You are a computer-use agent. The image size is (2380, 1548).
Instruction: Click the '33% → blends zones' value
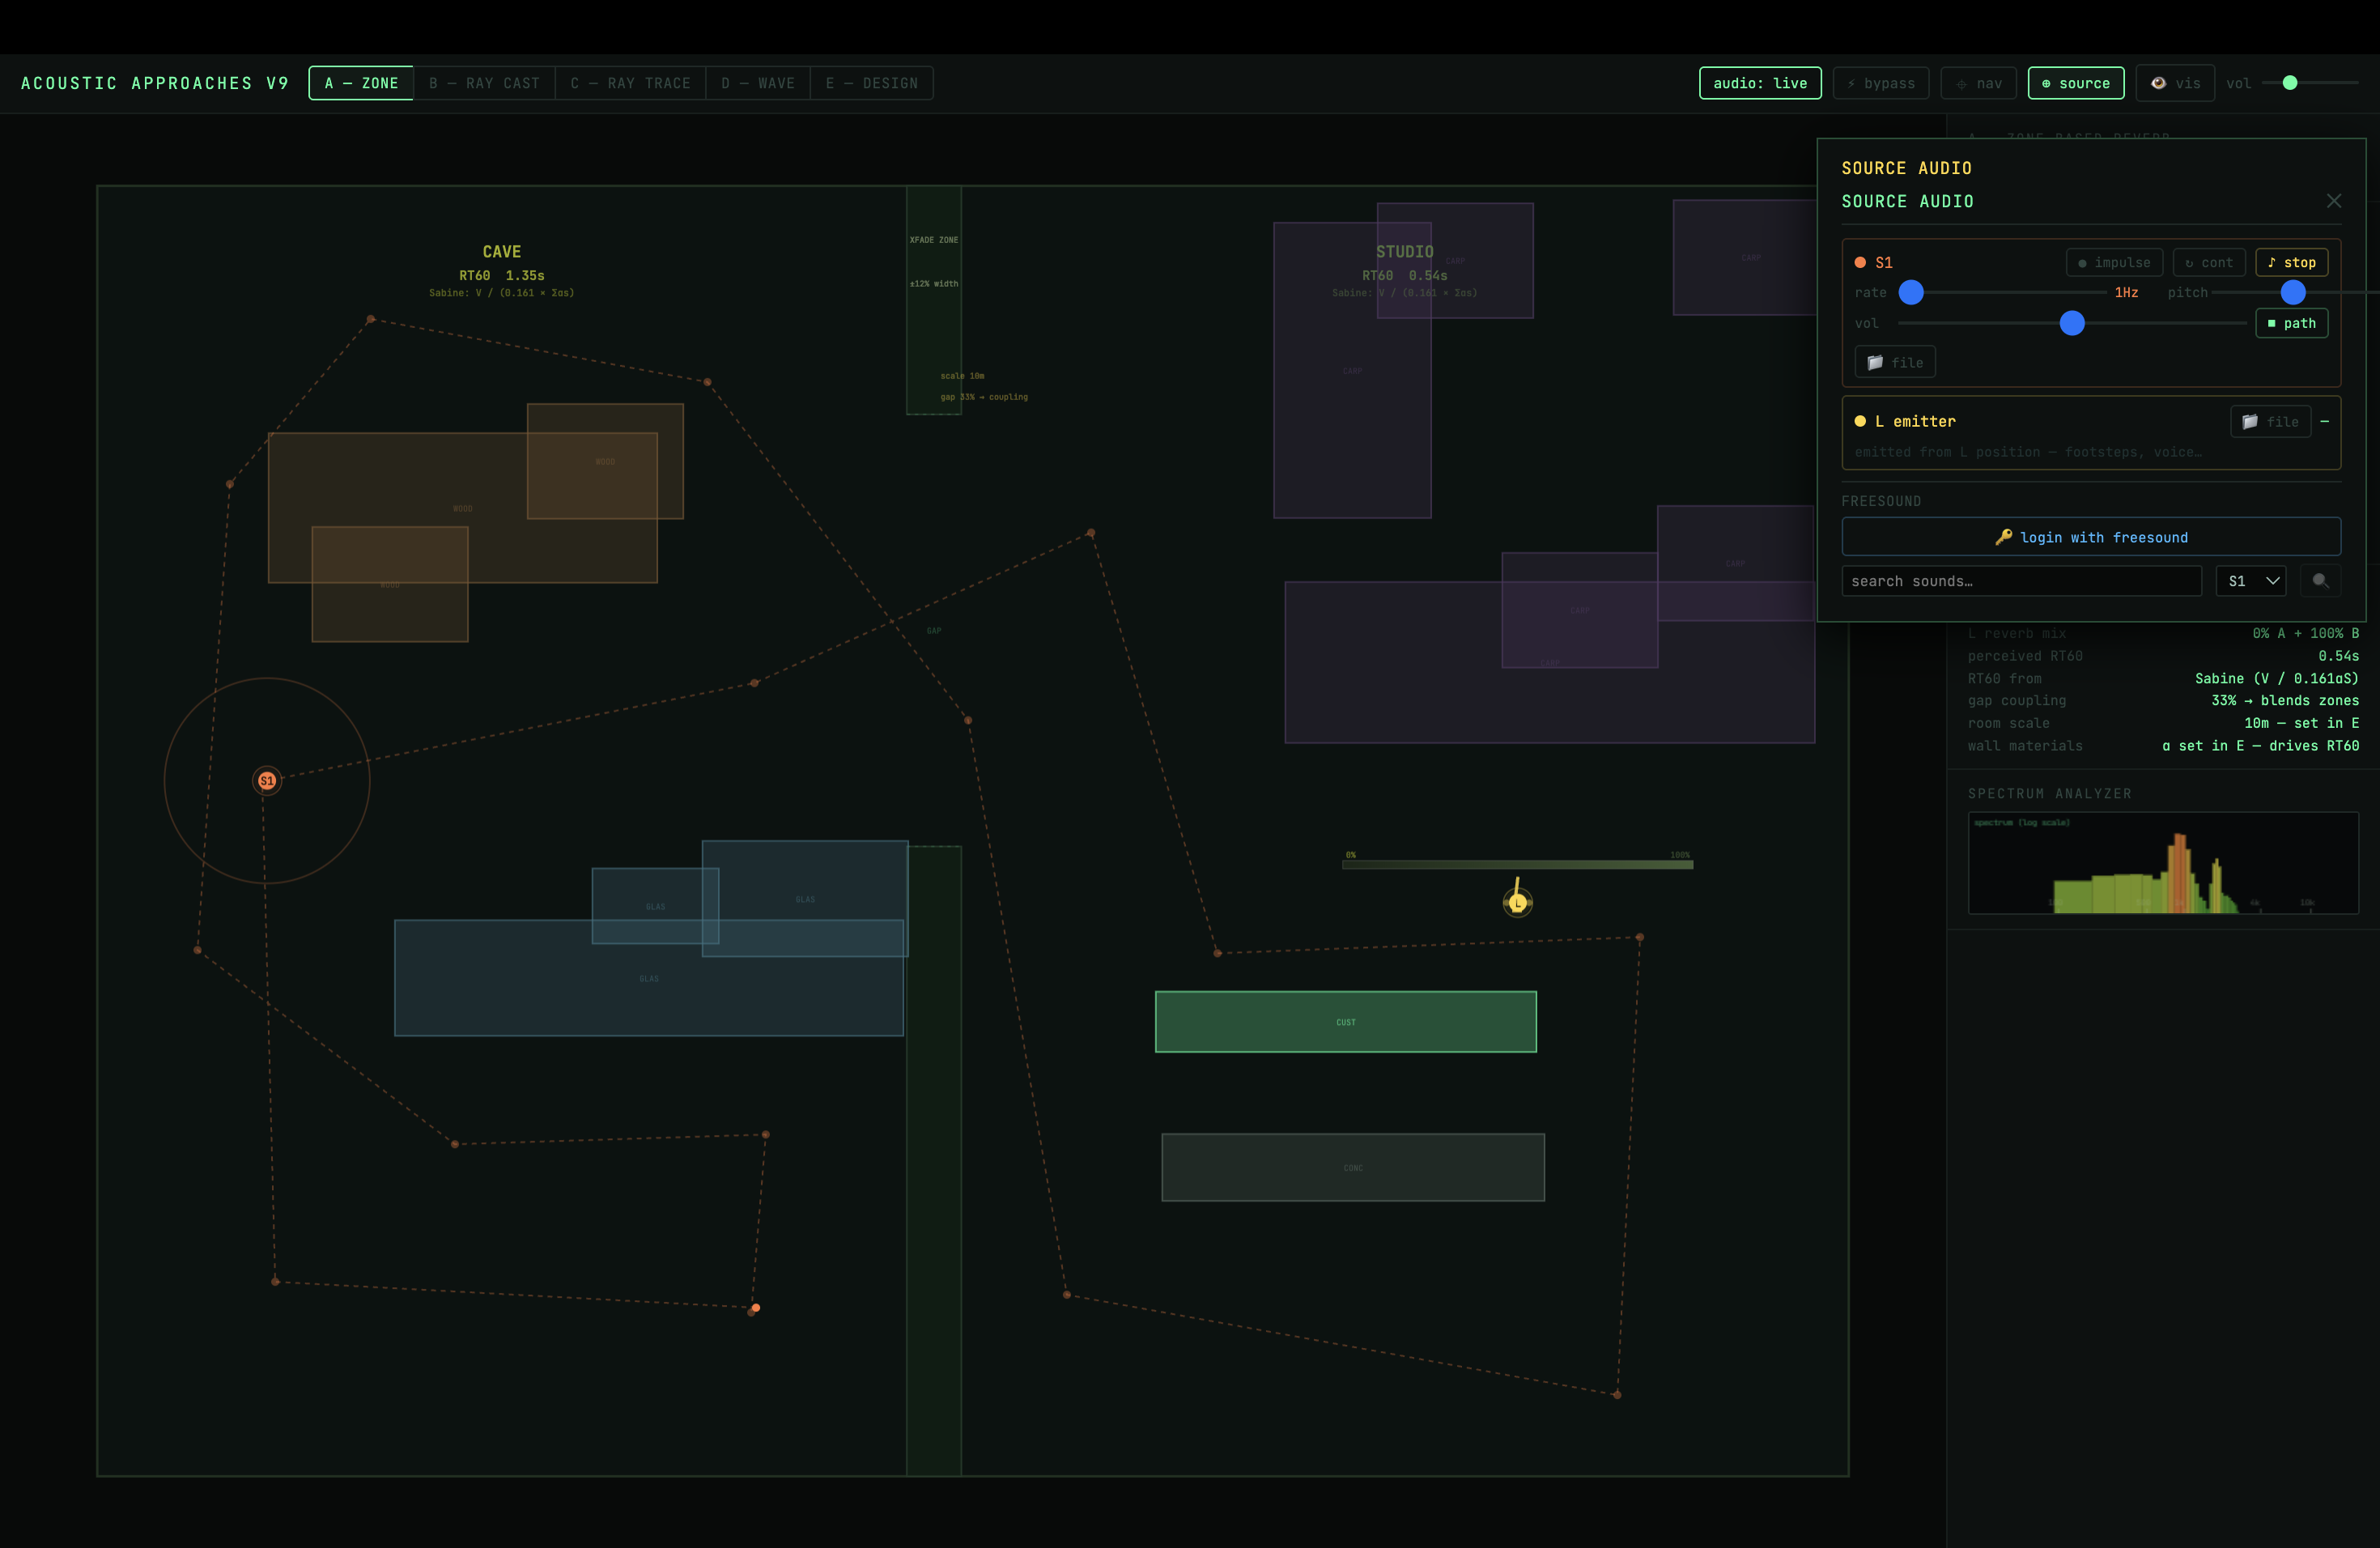pyautogui.click(x=2284, y=700)
